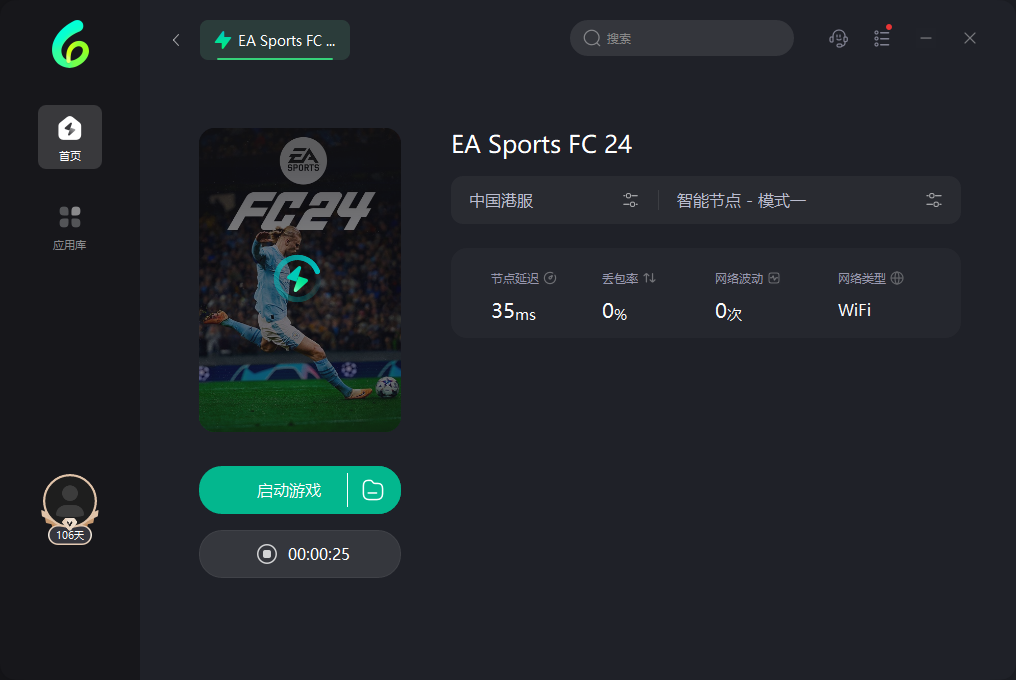Screen dimensions: 1016x680
Task: Click the 节点延迟 speed test icon
Action: tap(550, 279)
